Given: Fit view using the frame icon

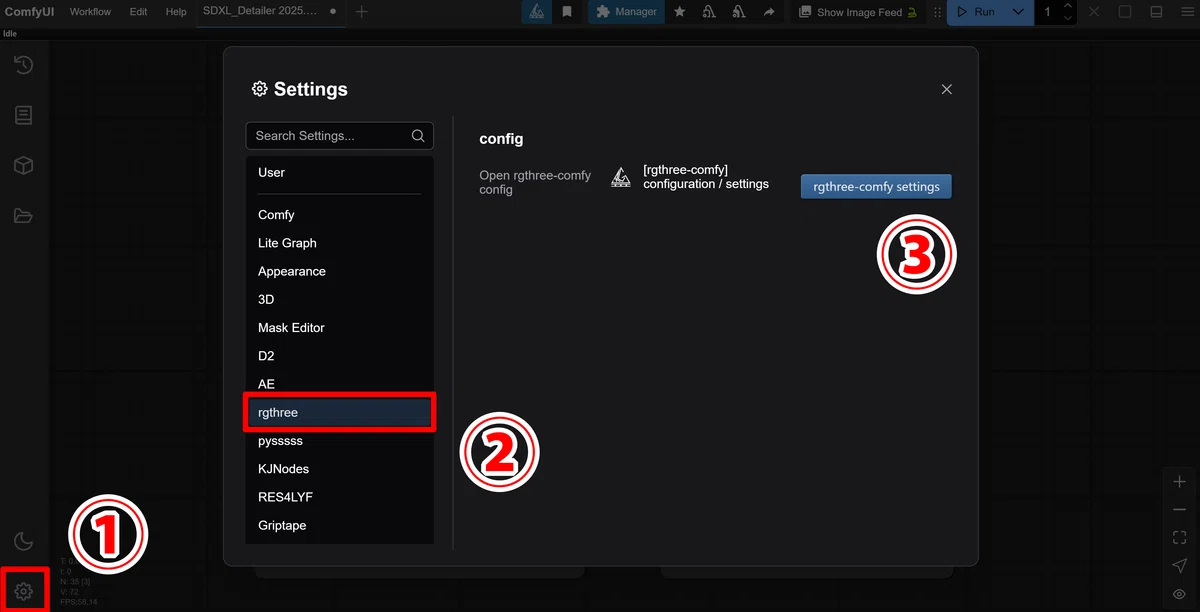Looking at the screenshot, I should point(1179,538).
